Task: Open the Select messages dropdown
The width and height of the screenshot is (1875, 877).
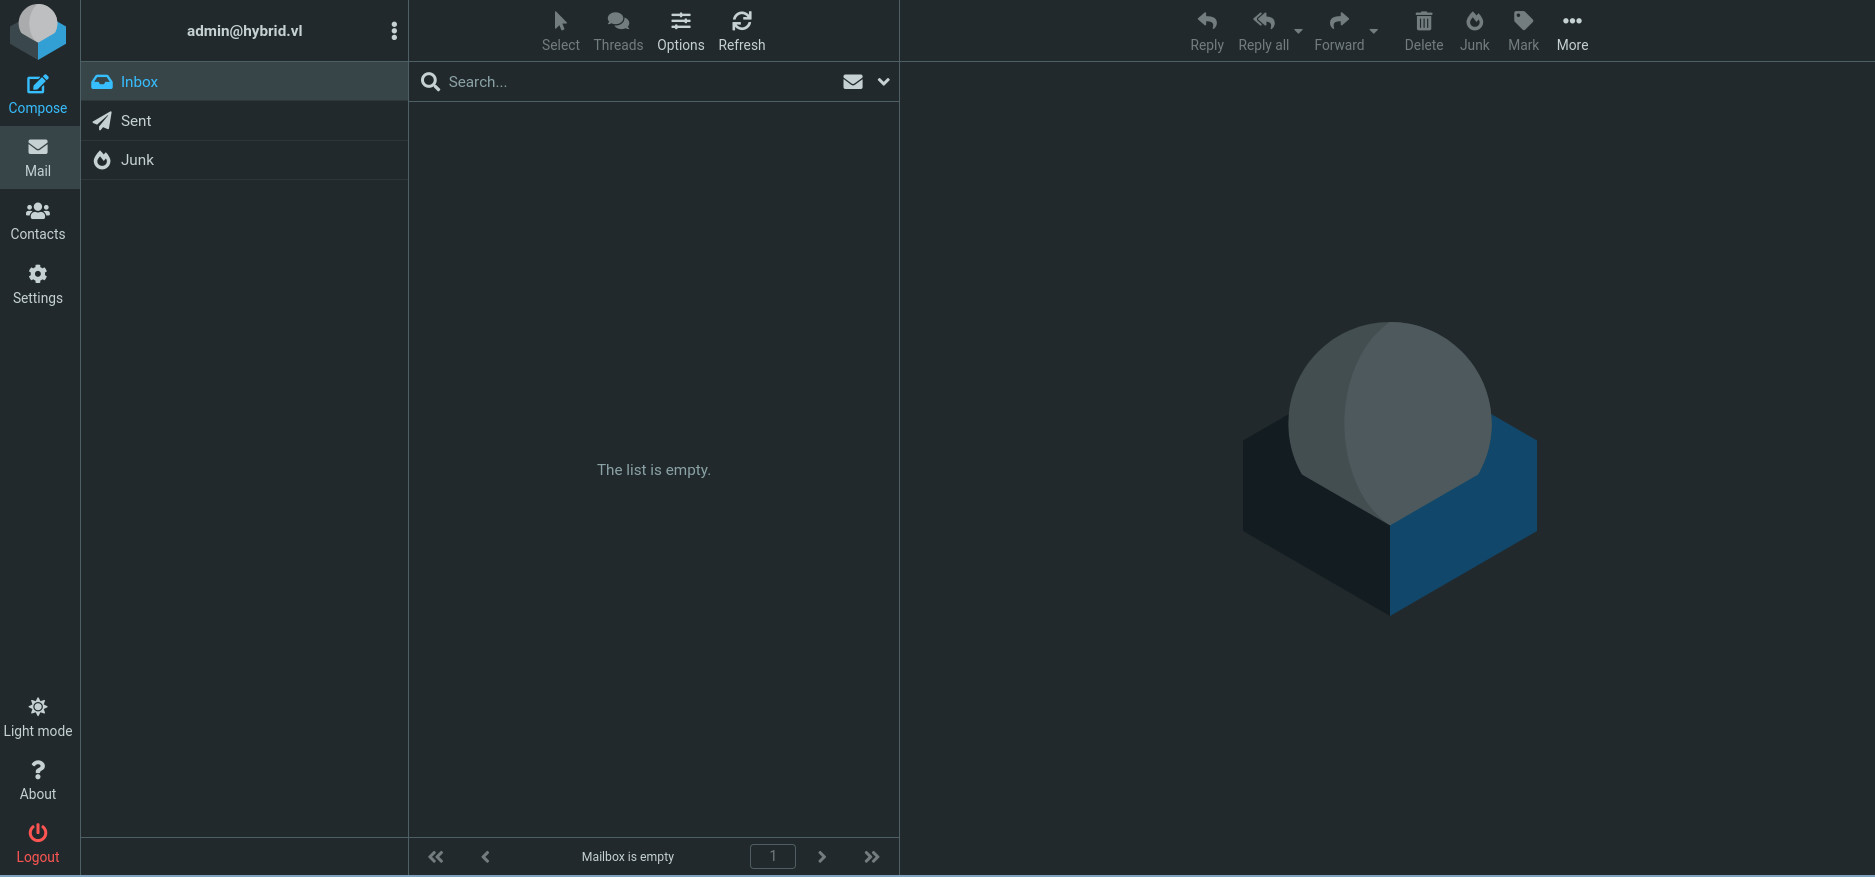Action: click(560, 31)
